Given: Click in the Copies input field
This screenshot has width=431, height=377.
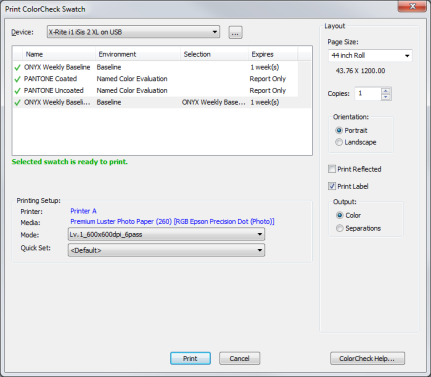Looking at the screenshot, I should tap(368, 94).
